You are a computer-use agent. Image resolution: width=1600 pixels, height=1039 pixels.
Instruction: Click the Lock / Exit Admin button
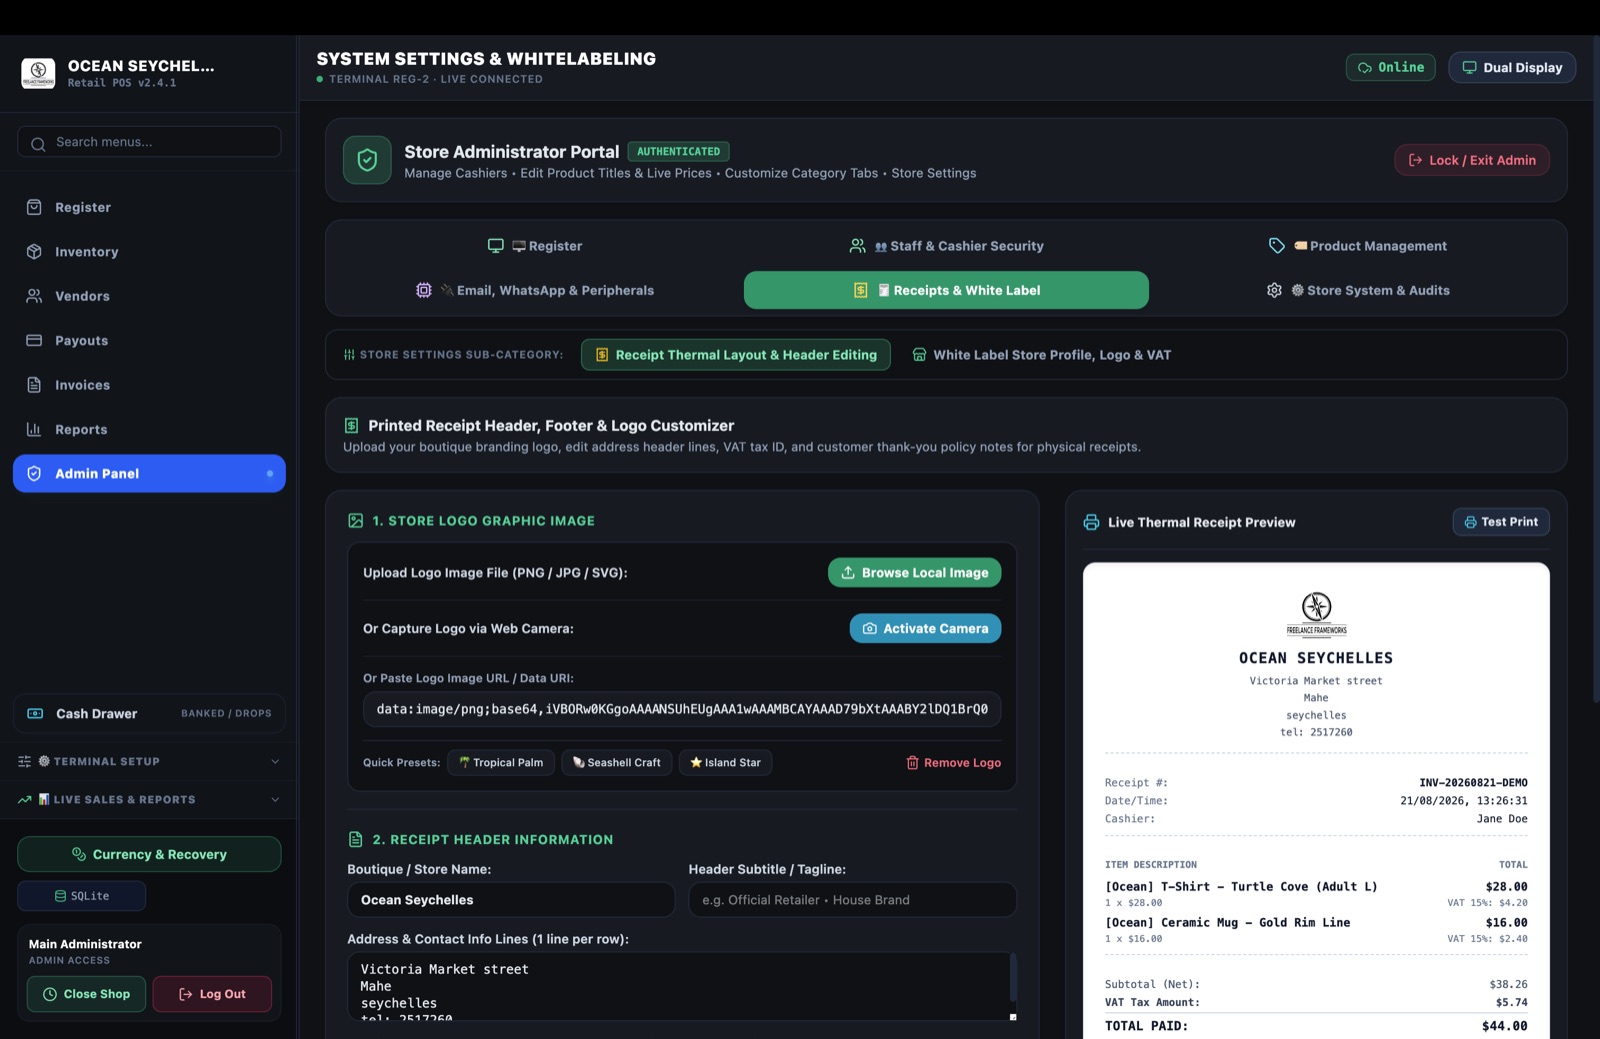coord(1472,160)
